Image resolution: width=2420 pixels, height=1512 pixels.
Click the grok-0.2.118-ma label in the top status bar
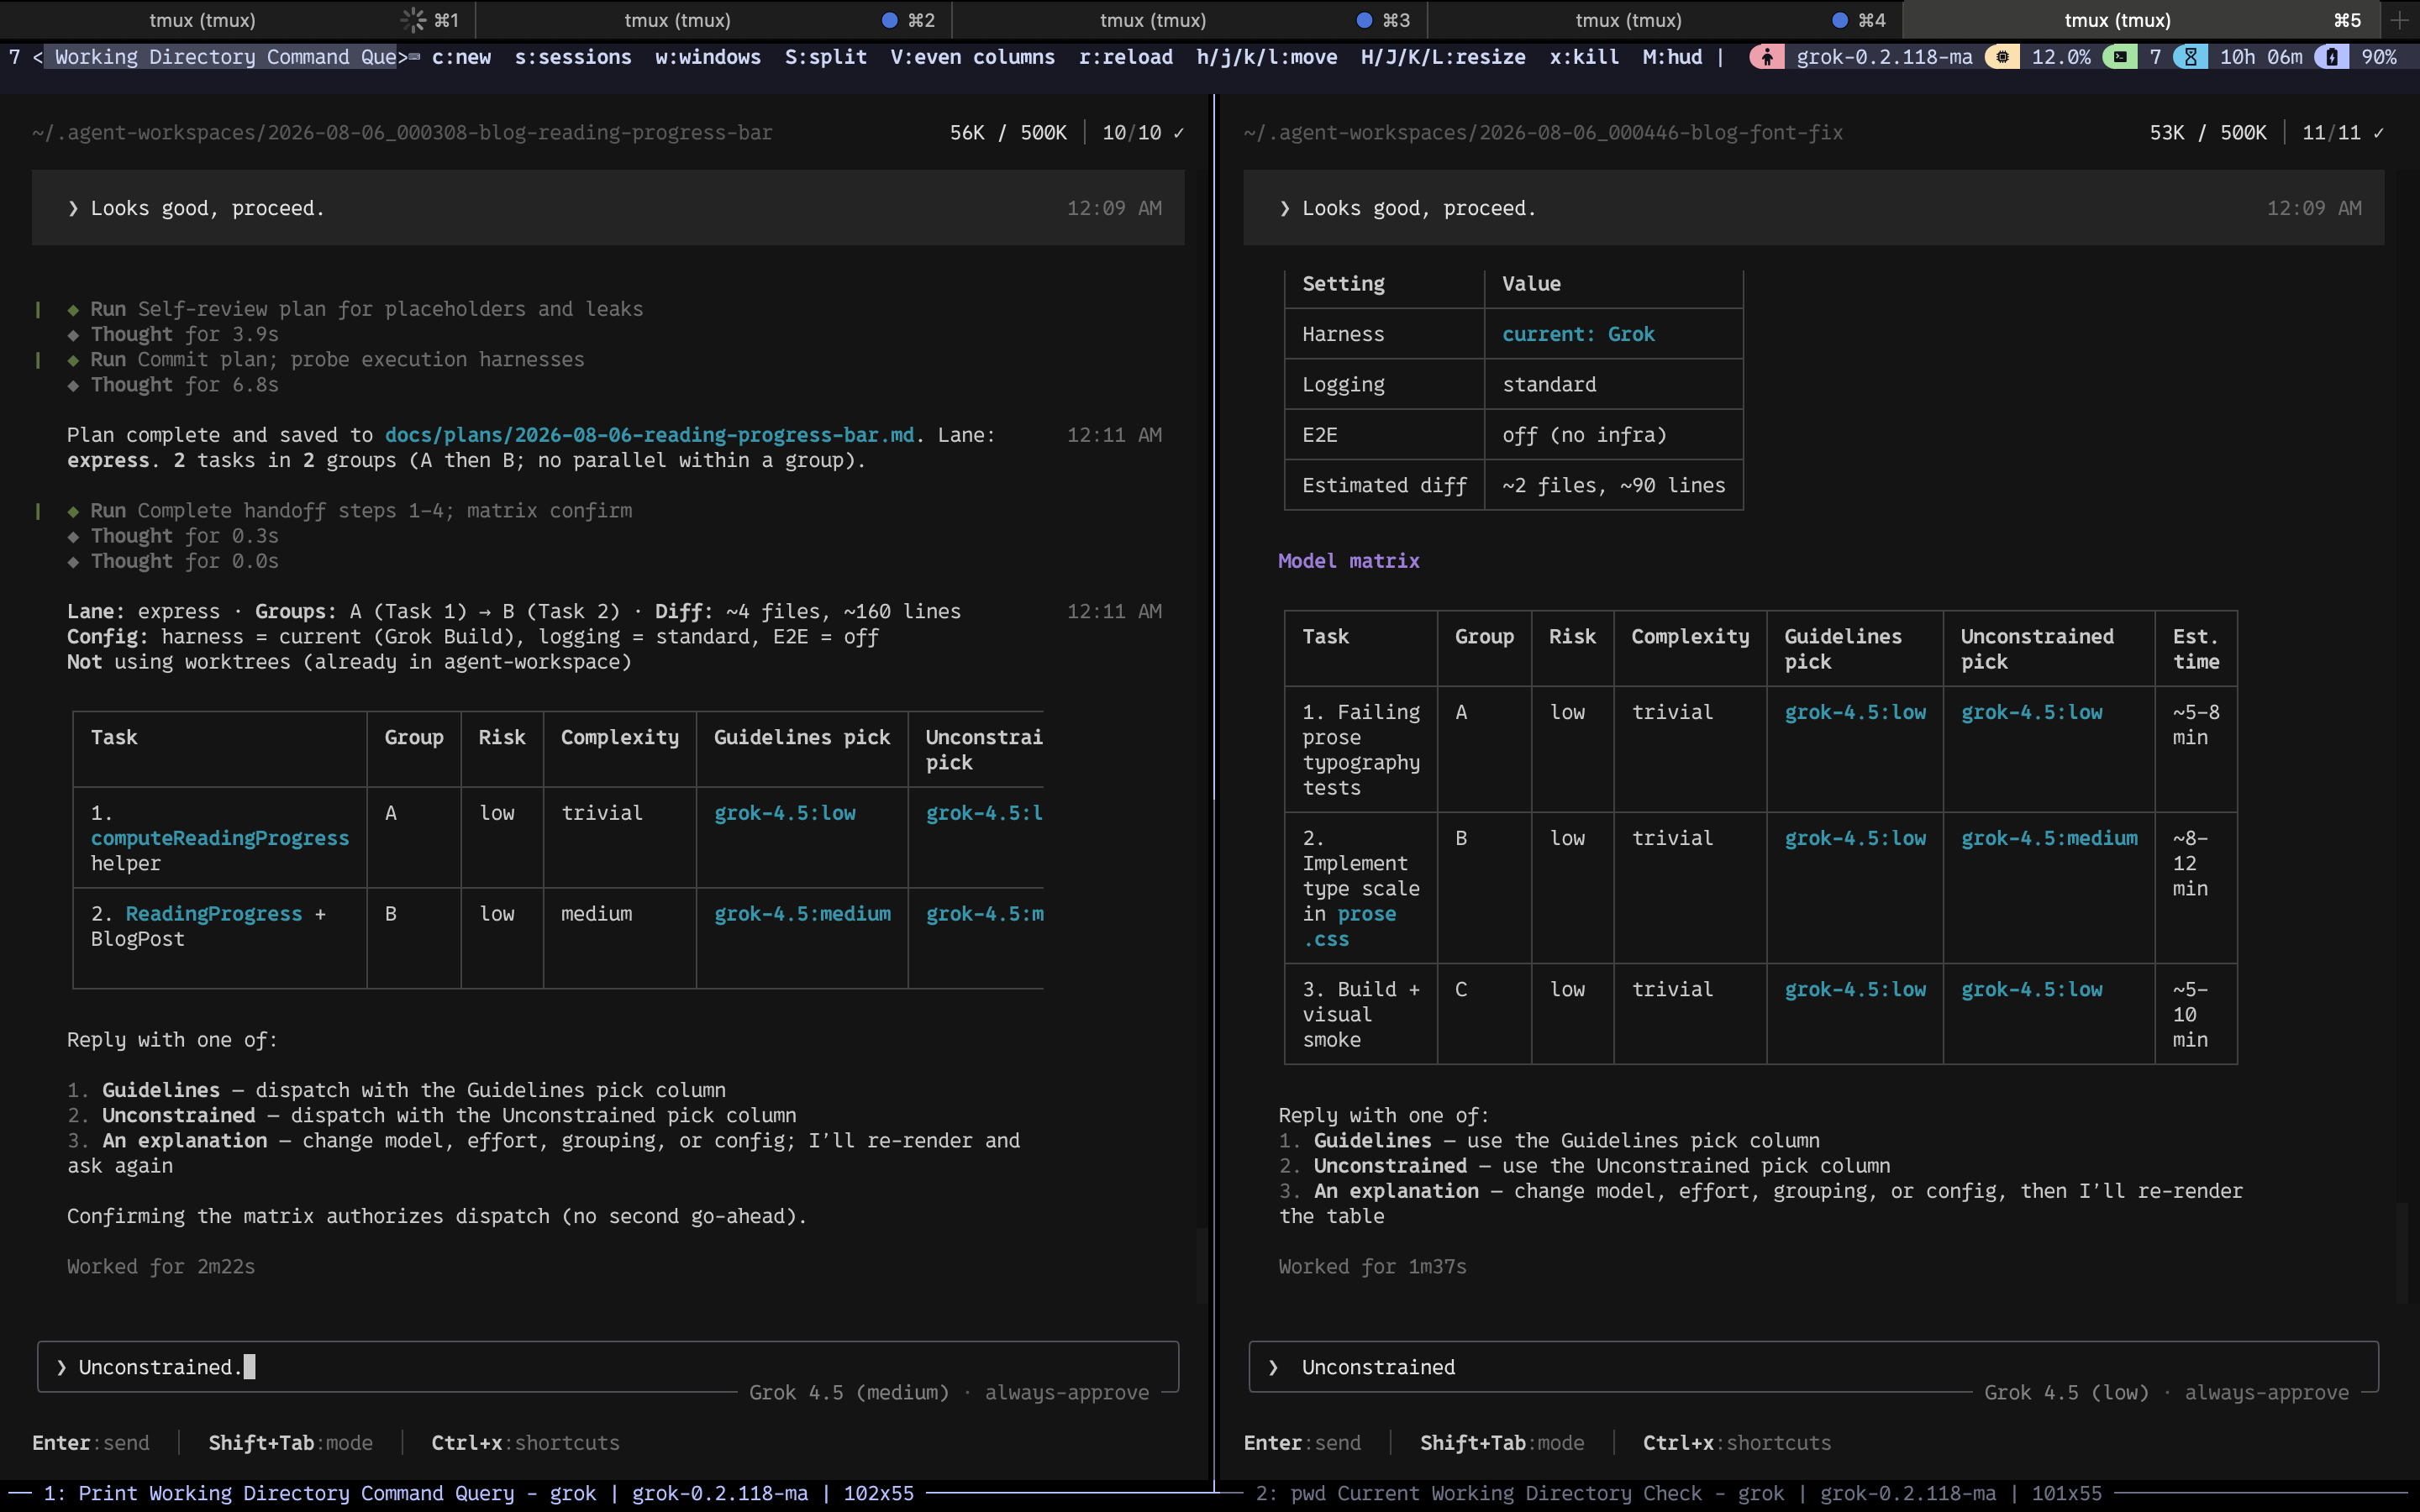point(1884,57)
